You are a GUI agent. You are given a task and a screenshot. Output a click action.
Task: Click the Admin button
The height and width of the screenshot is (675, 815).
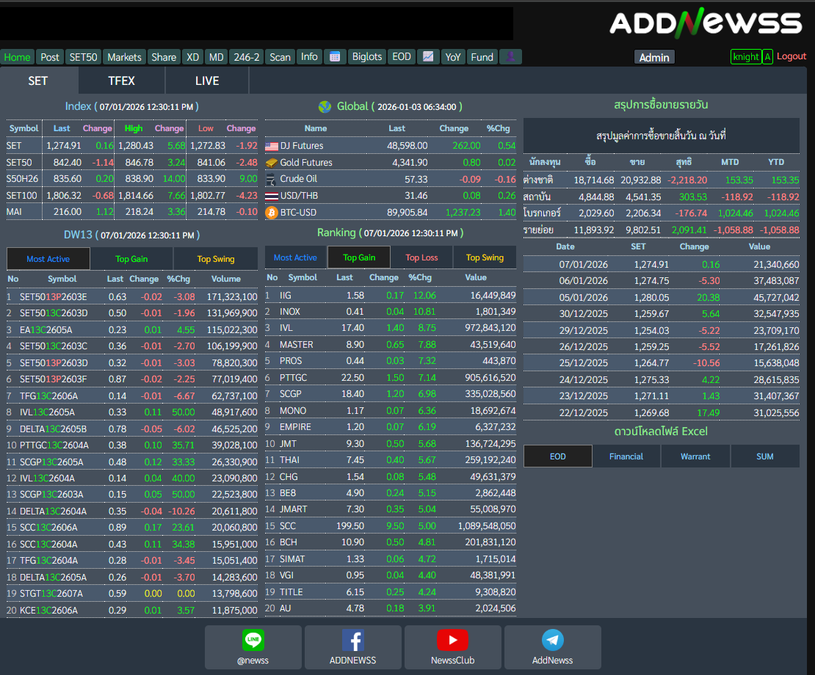654,57
